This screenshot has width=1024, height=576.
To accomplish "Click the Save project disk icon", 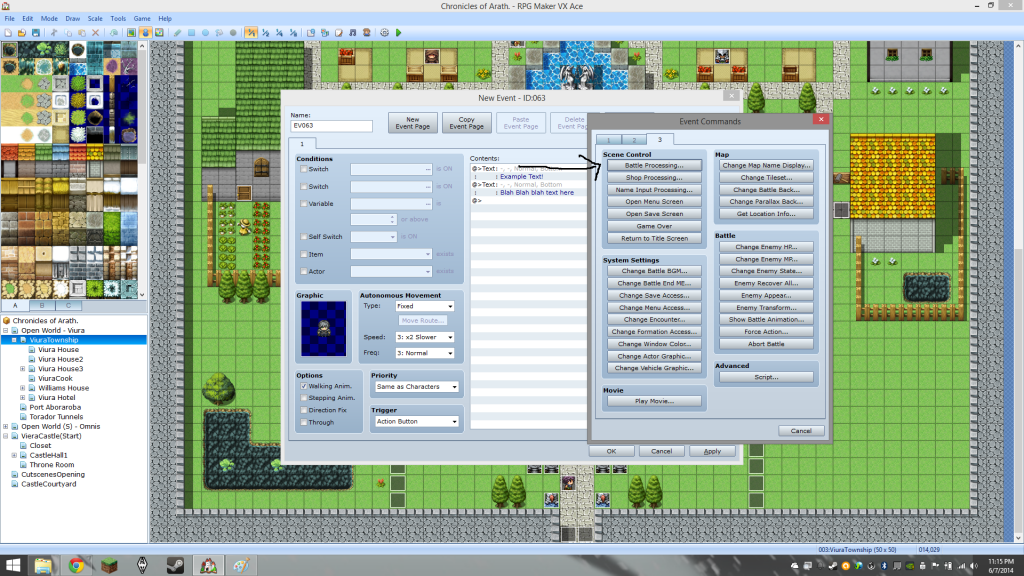I will point(37,32).
